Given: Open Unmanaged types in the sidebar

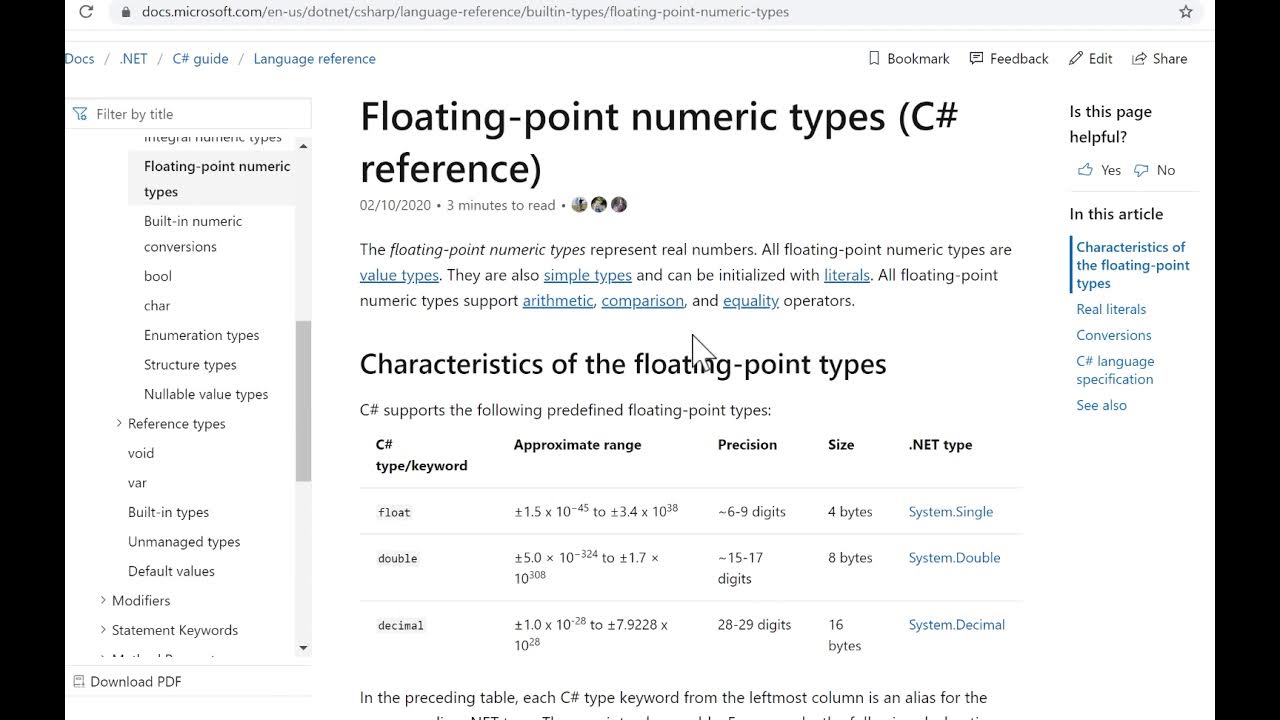Looking at the screenshot, I should pyautogui.click(x=184, y=541).
